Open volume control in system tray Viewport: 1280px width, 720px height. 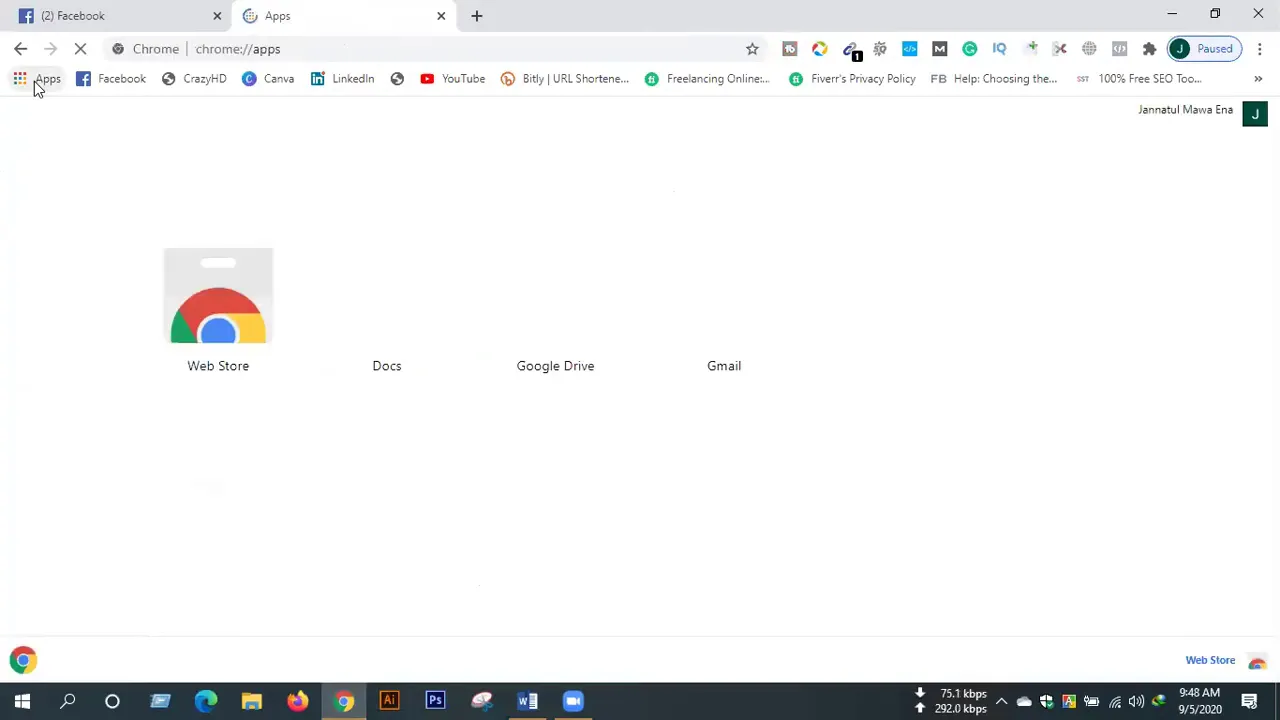1136,701
